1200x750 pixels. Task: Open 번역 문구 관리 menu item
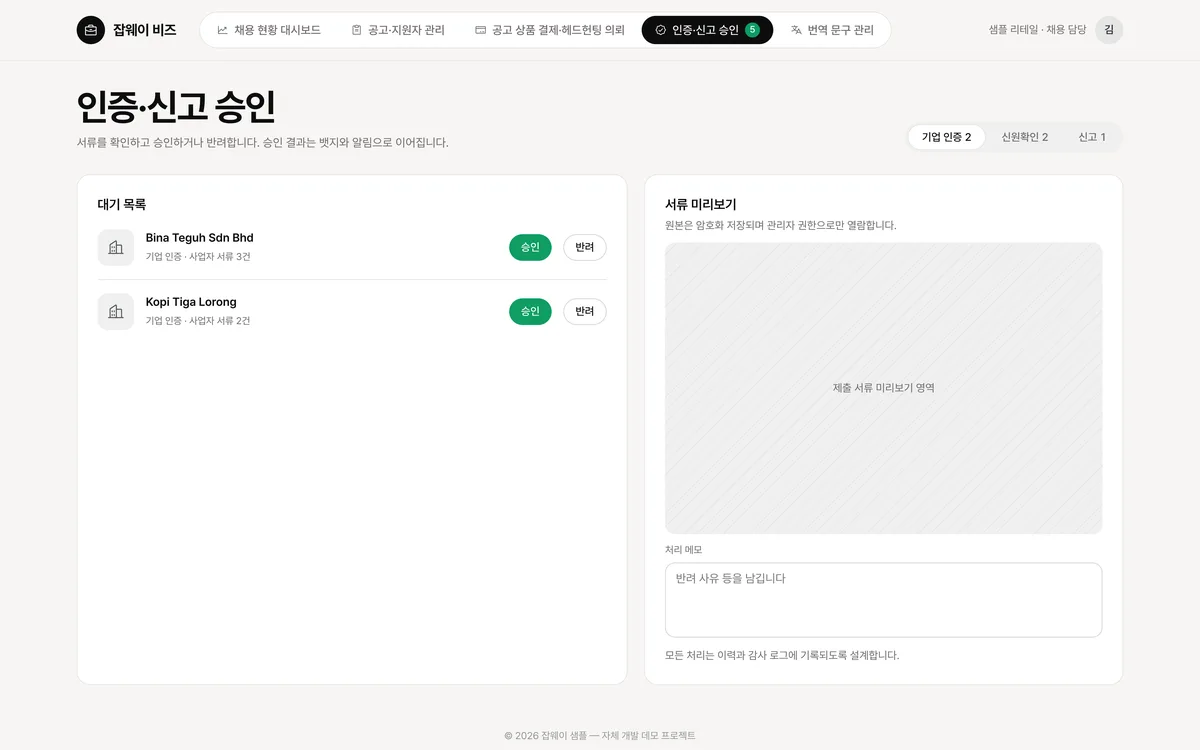[x=832, y=30]
